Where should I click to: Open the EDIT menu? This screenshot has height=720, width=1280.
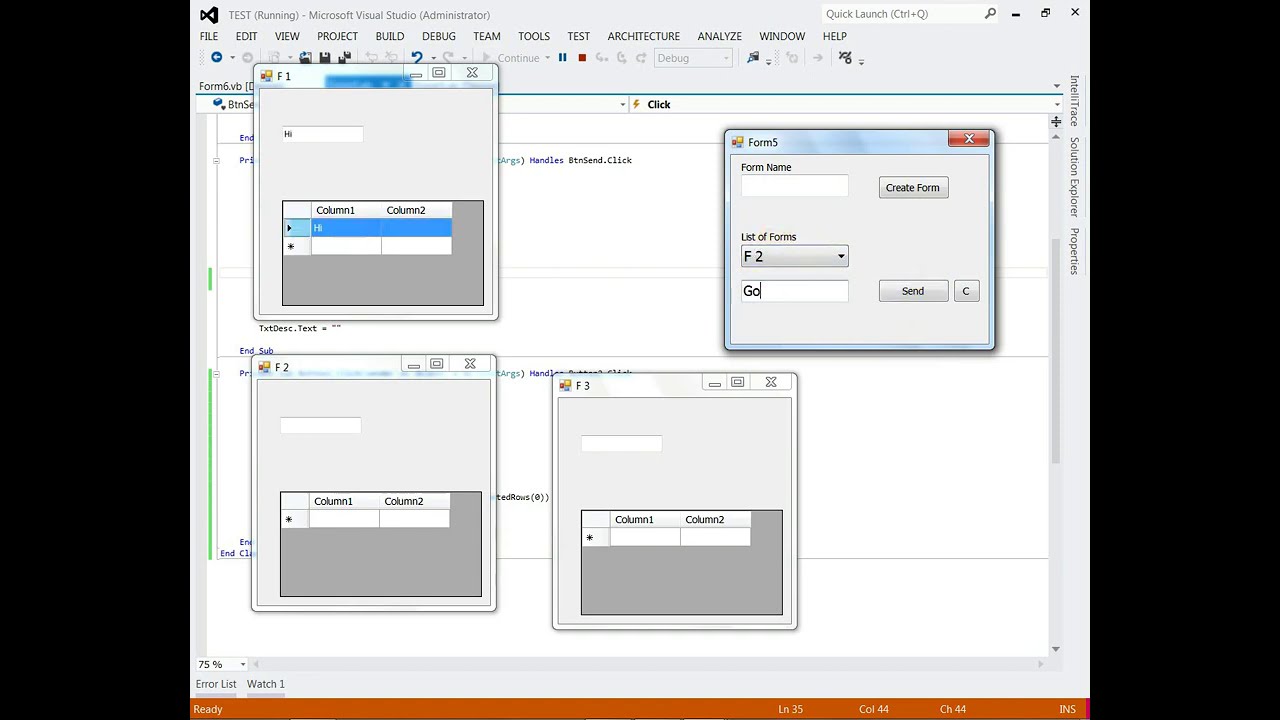(246, 36)
